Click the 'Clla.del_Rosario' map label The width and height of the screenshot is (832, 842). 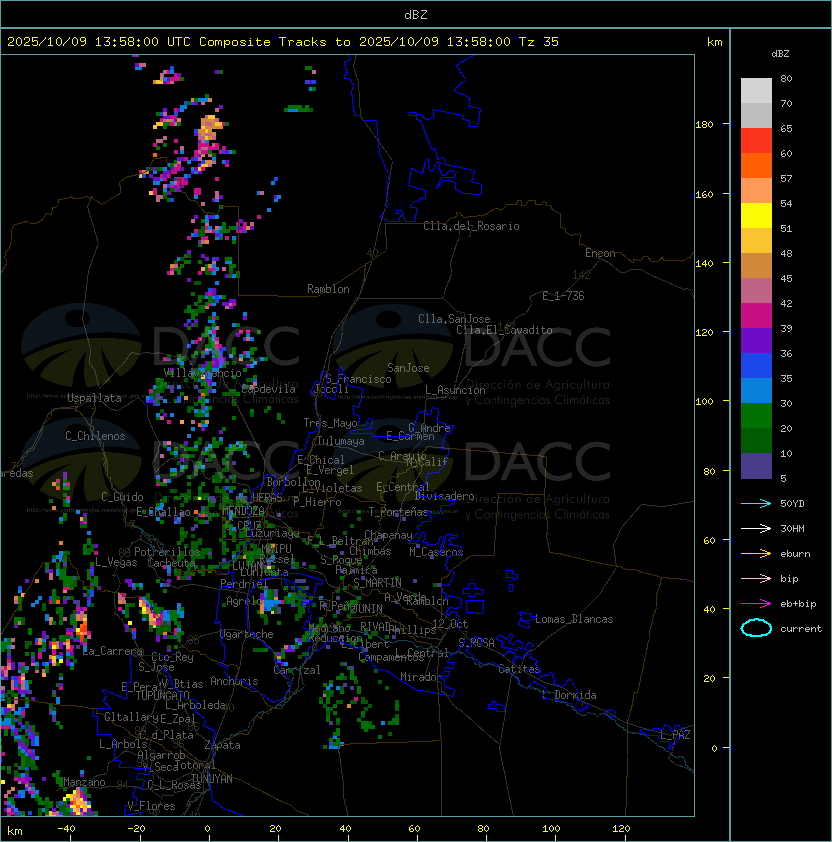click(x=471, y=226)
